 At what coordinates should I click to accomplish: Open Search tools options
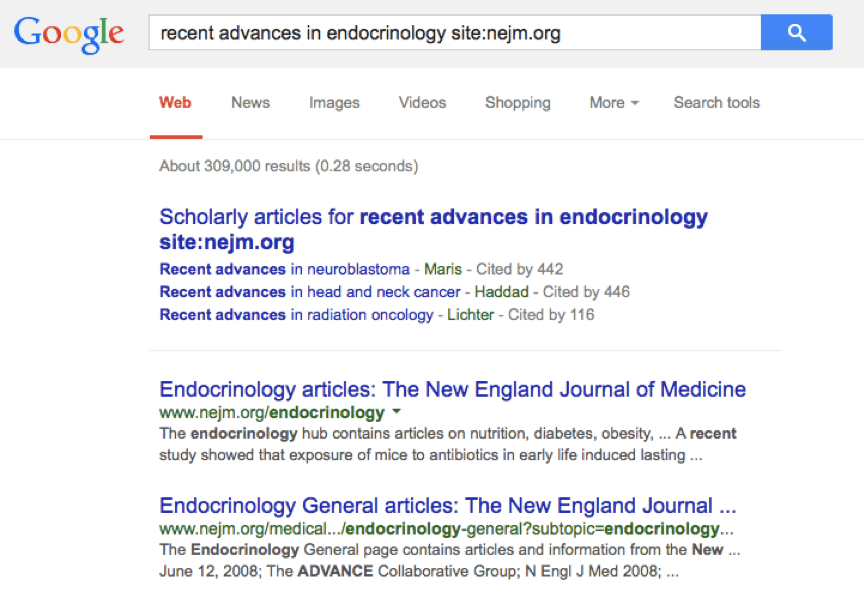coord(716,102)
